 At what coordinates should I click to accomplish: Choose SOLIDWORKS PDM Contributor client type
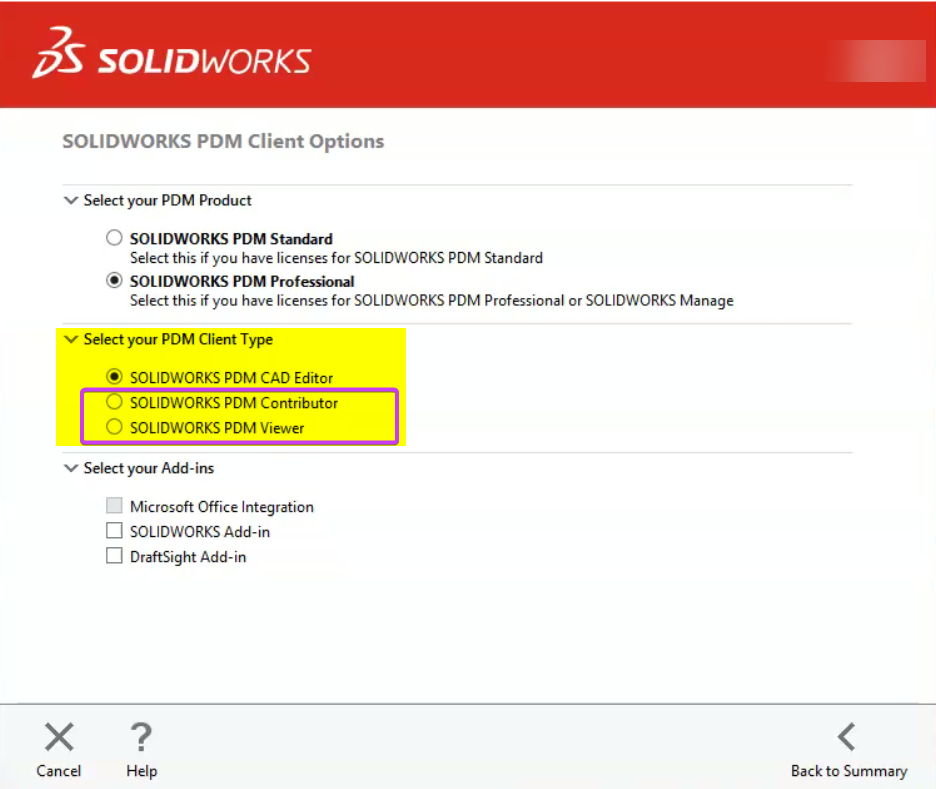click(114, 402)
